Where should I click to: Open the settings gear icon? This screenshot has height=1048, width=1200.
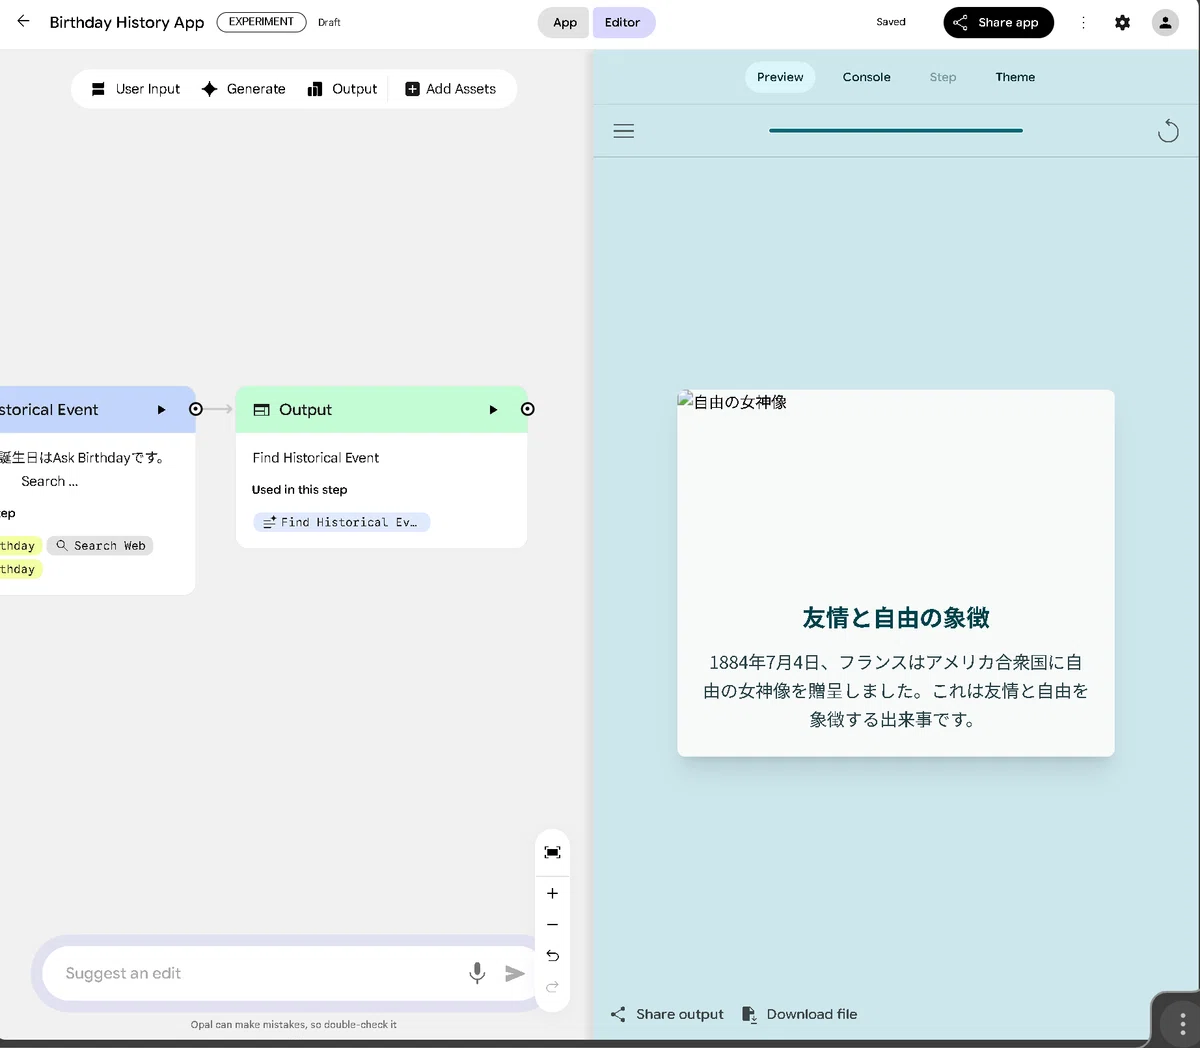[1122, 22]
